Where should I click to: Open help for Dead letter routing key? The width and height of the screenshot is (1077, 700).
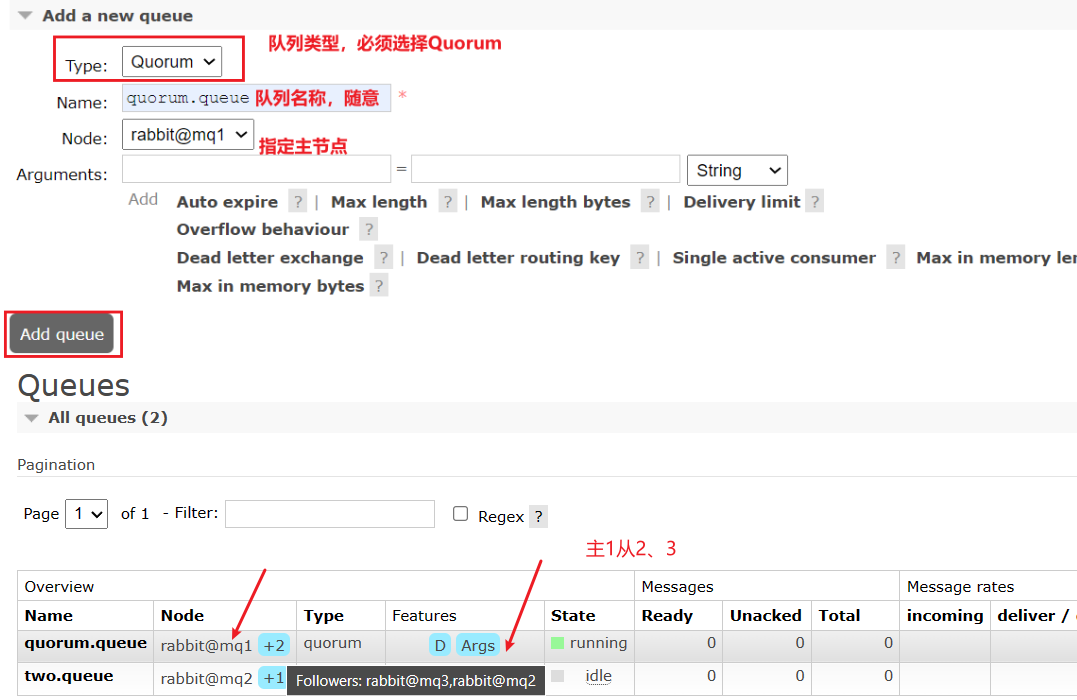(x=639, y=258)
